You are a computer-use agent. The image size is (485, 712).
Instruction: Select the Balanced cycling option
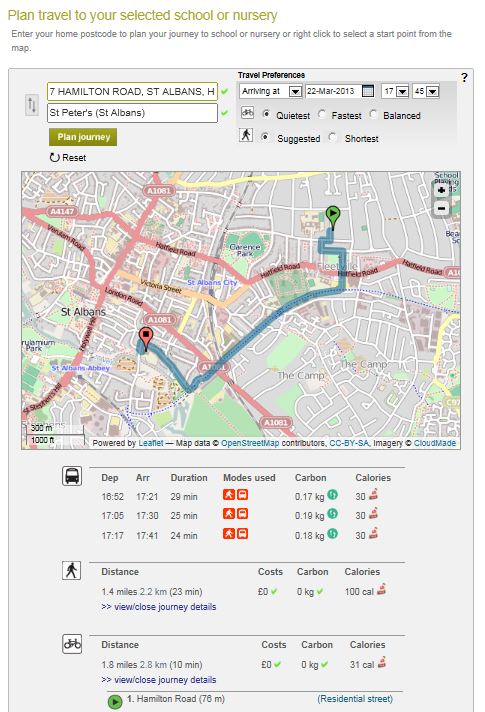coord(373,114)
